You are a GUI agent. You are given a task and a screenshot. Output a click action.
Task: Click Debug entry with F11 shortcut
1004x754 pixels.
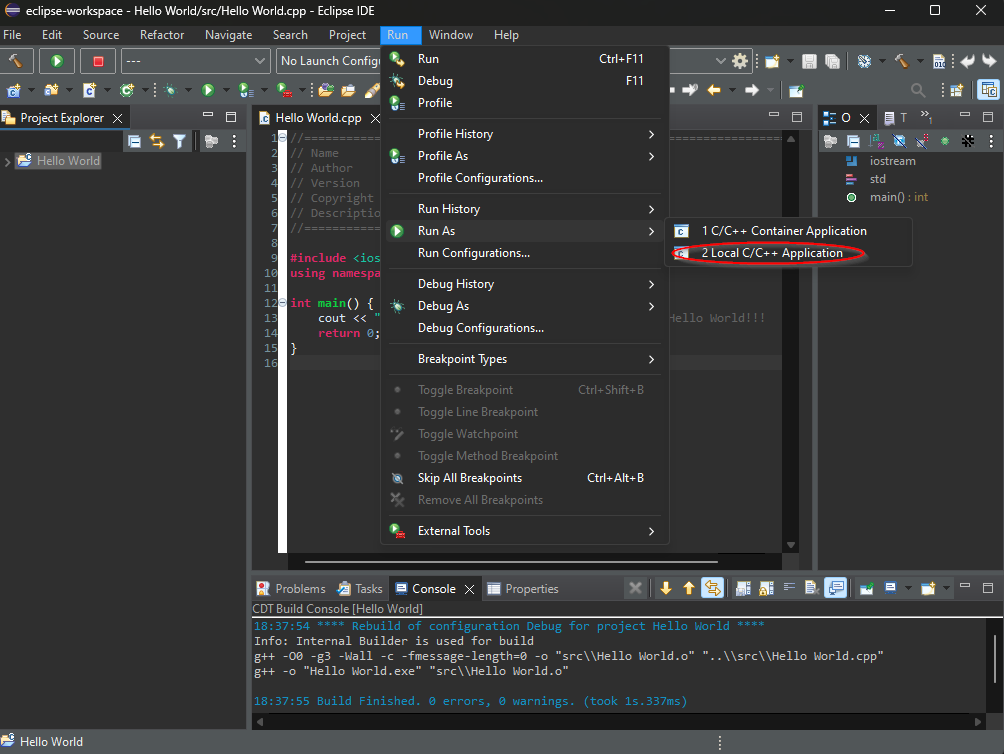tap(525, 81)
